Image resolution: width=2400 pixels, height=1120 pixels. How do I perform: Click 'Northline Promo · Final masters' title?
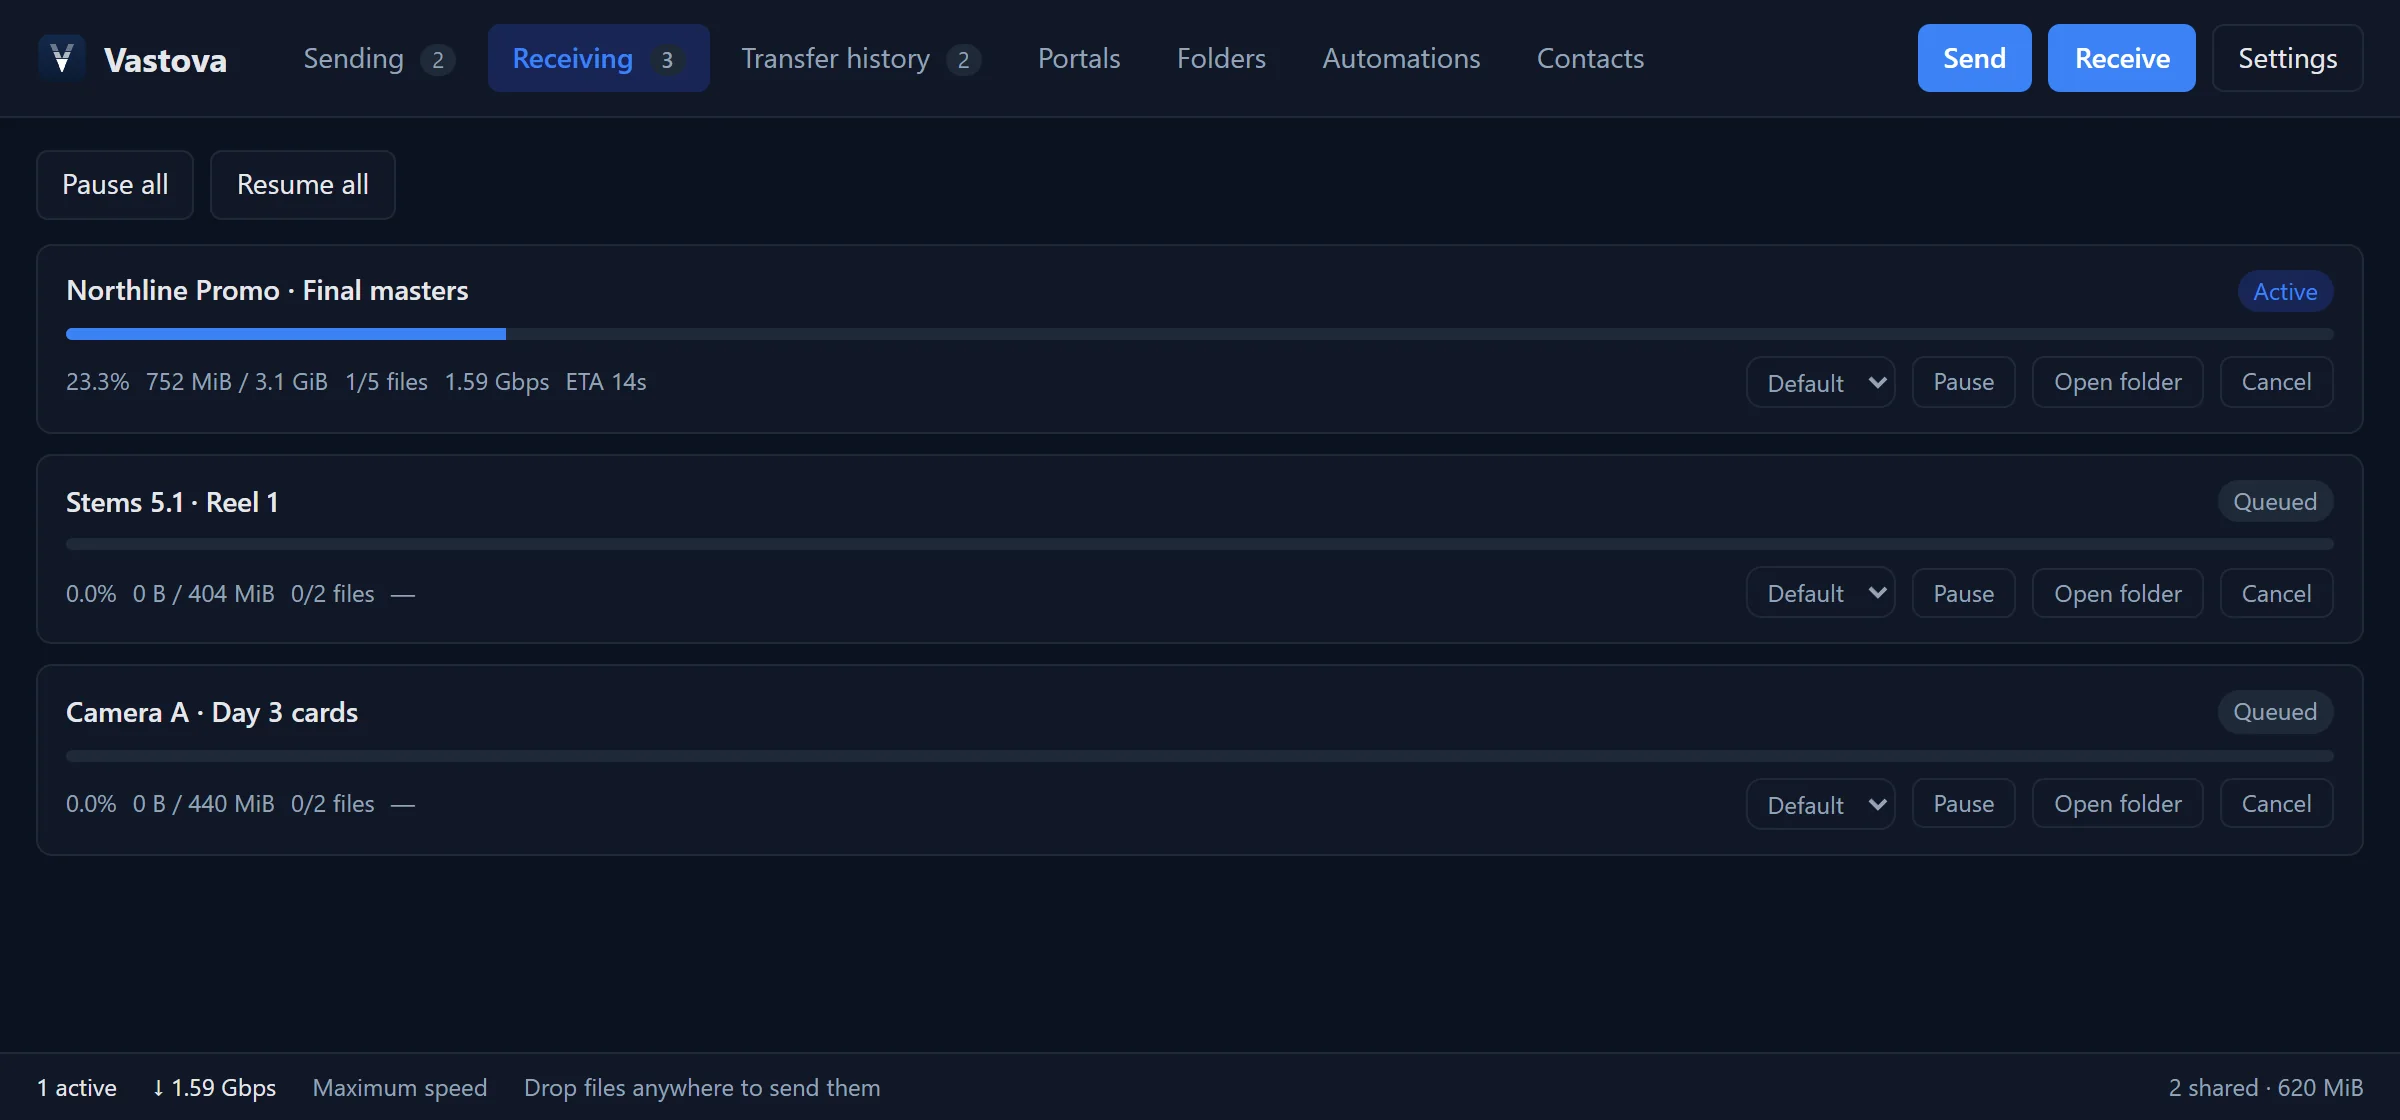(x=267, y=291)
